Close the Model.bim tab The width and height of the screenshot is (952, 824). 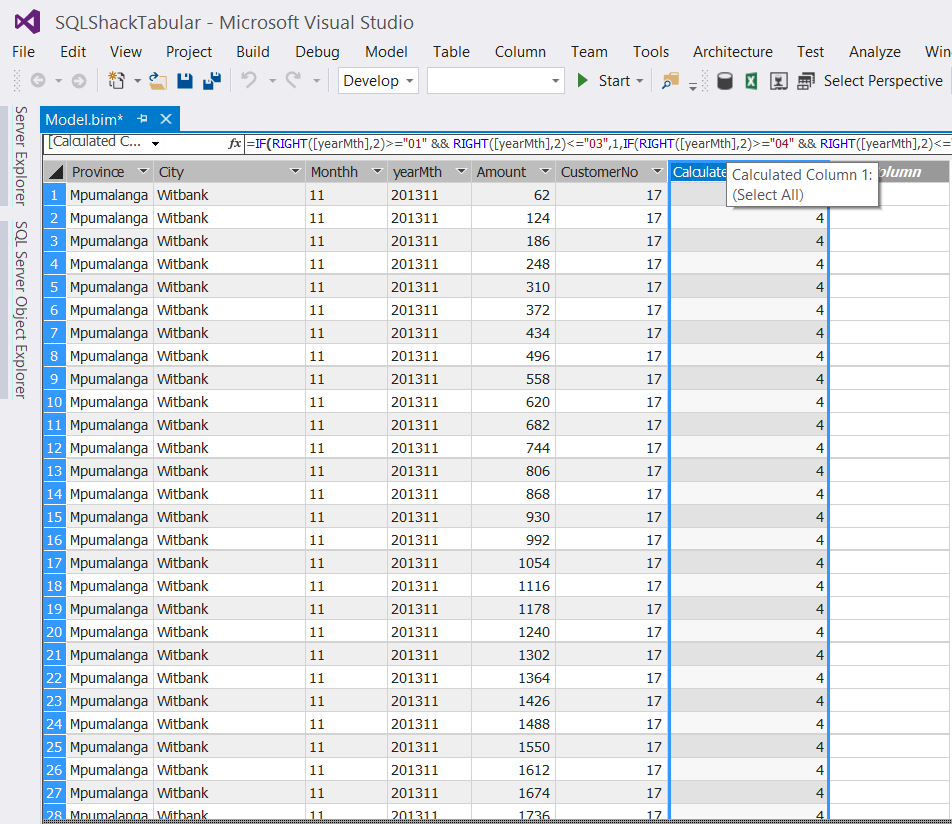(x=166, y=120)
